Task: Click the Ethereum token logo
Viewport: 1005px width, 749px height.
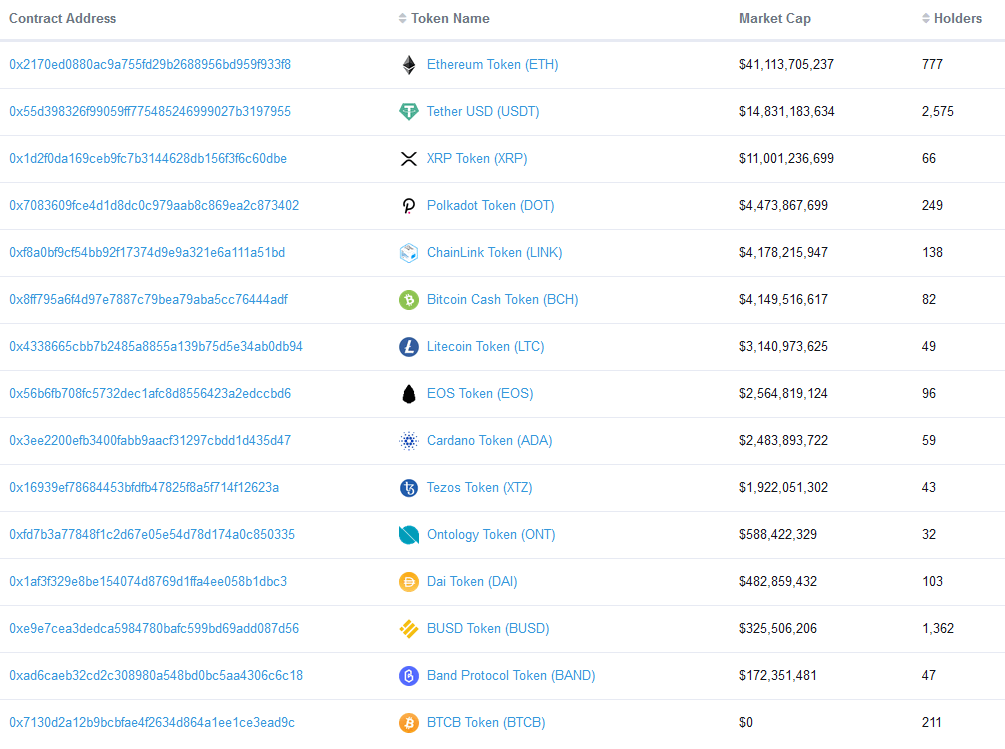Action: [409, 64]
